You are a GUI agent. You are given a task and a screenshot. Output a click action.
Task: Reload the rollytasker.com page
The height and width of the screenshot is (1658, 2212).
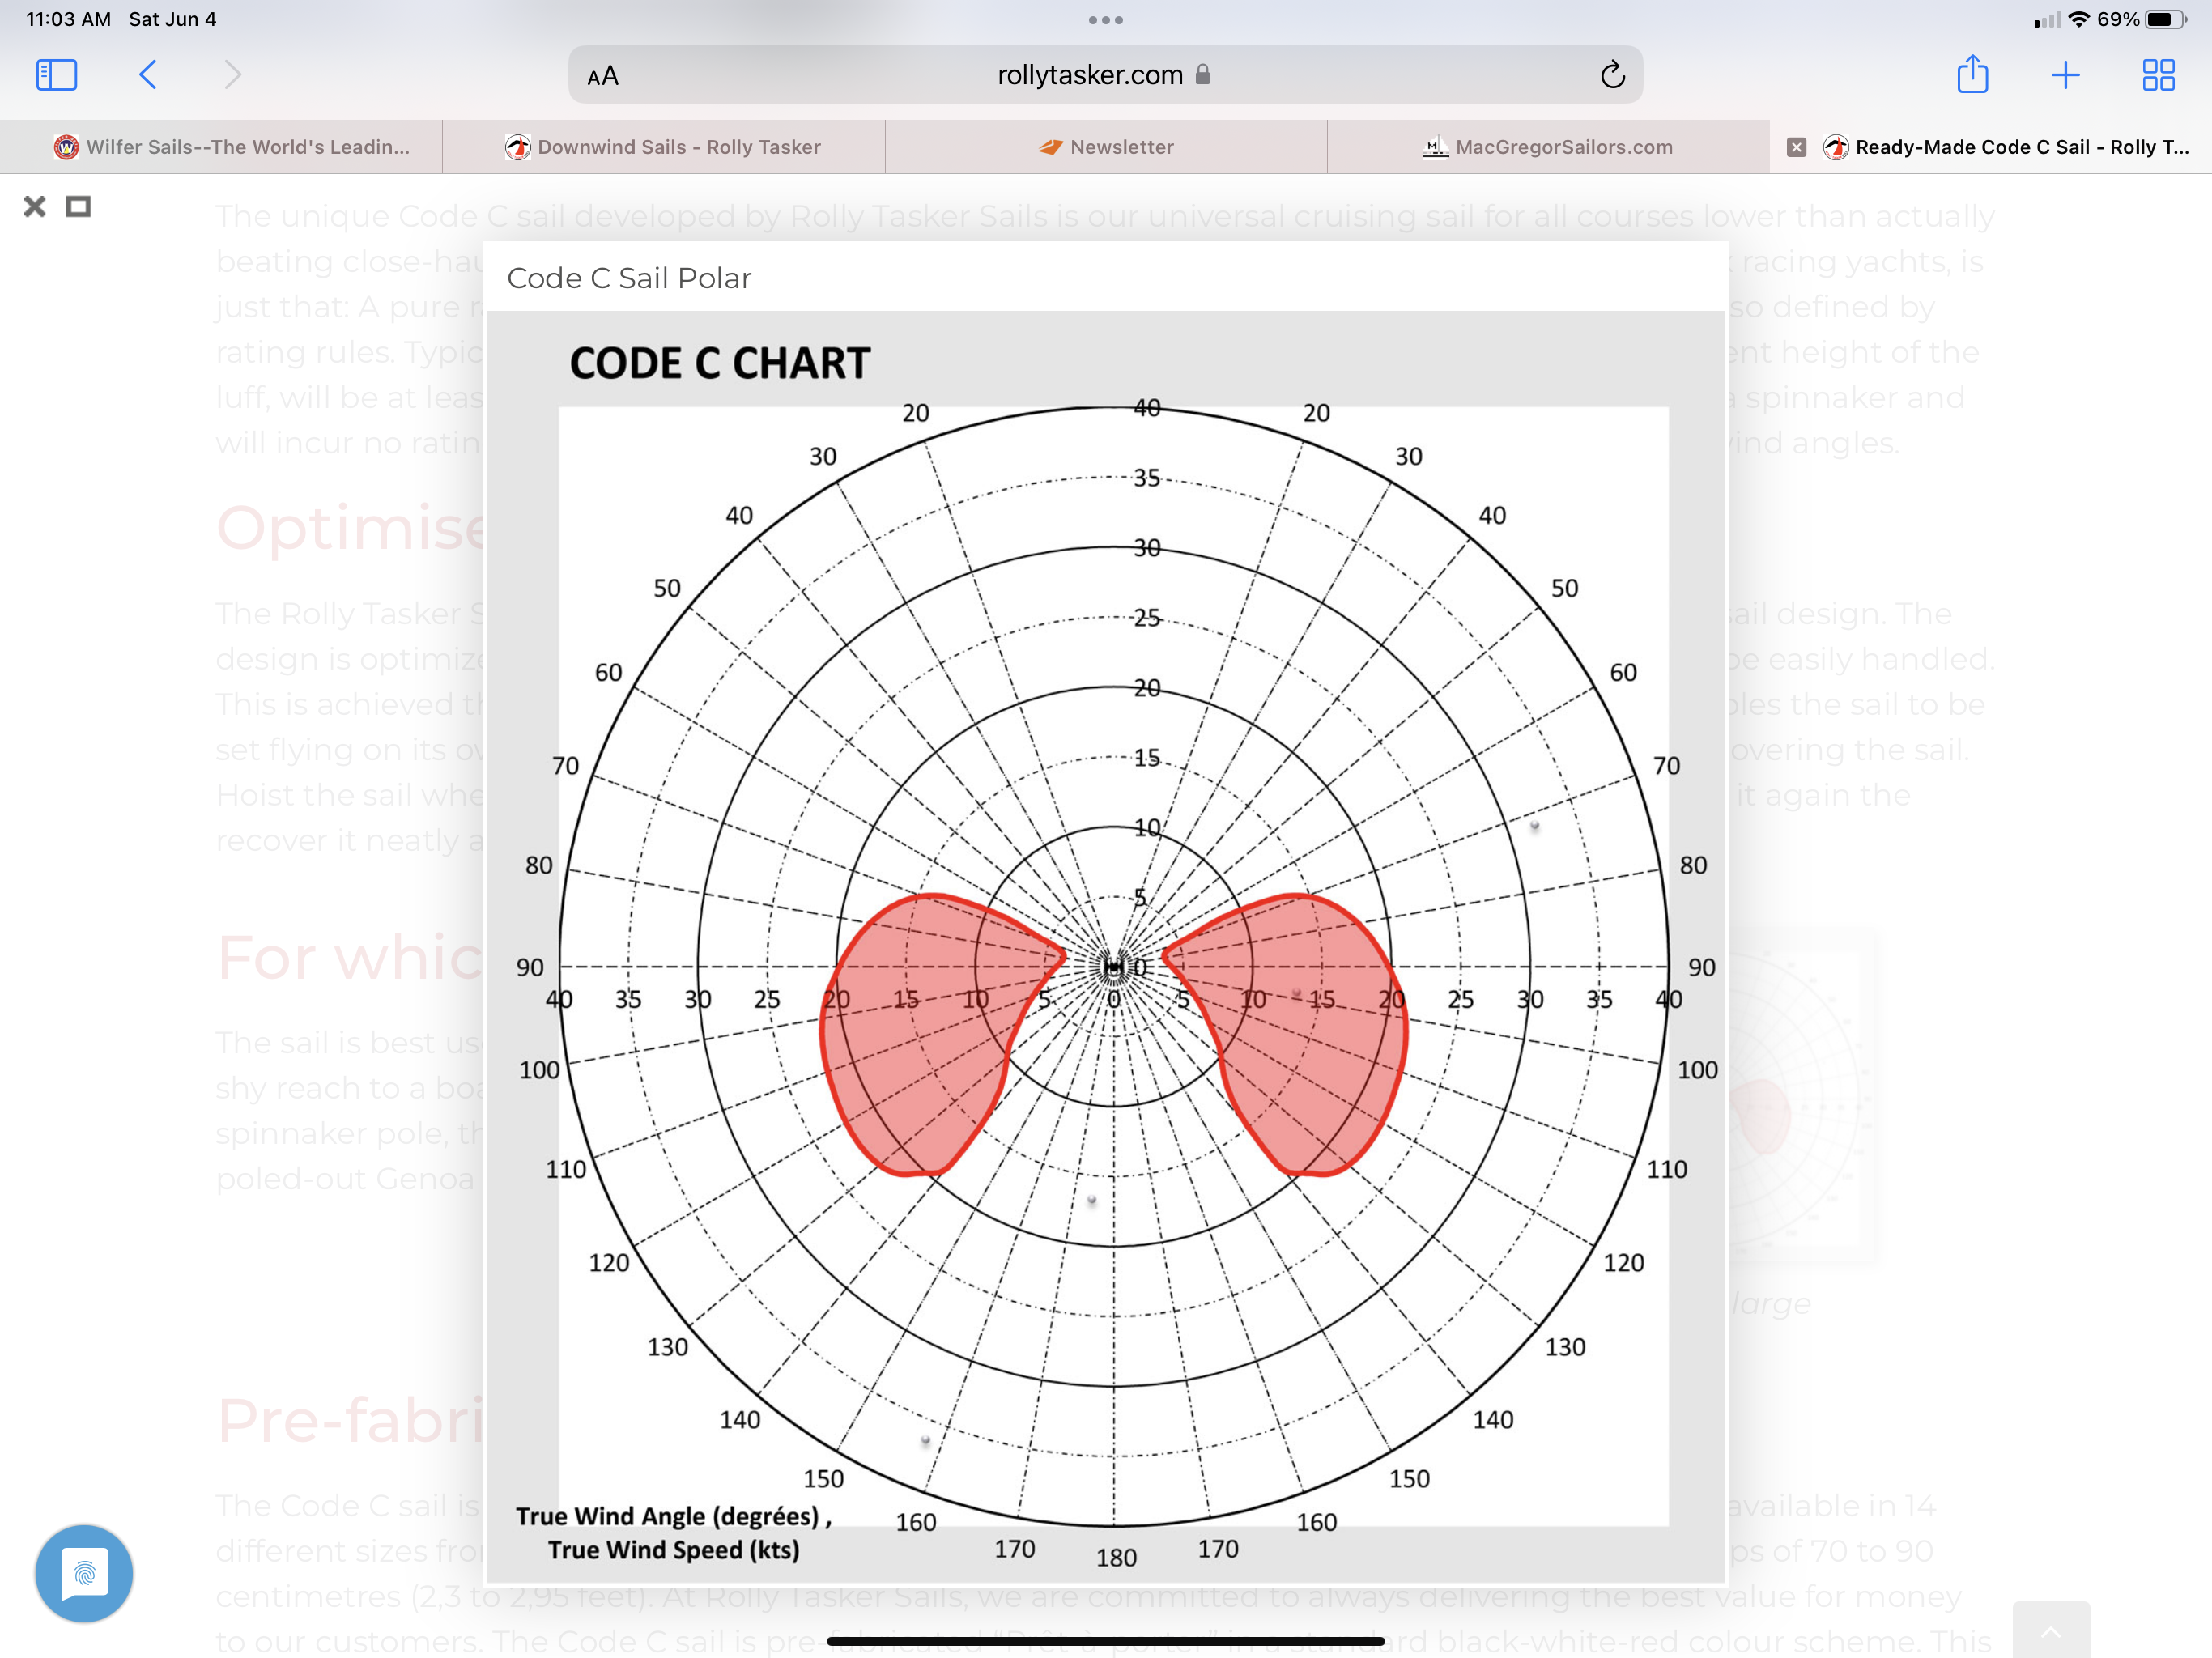[1611, 75]
